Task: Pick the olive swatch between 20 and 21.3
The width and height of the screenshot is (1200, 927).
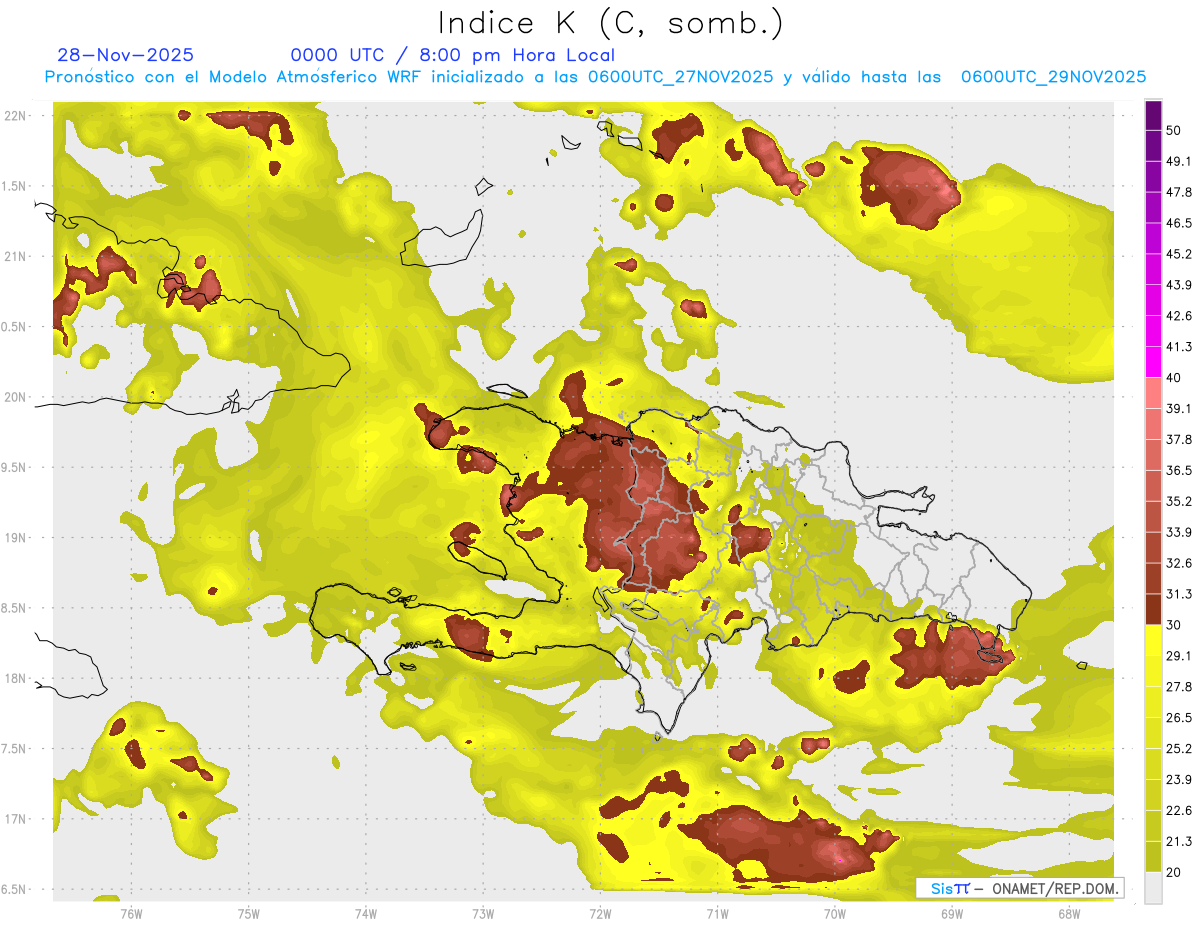Action: coord(1153,857)
